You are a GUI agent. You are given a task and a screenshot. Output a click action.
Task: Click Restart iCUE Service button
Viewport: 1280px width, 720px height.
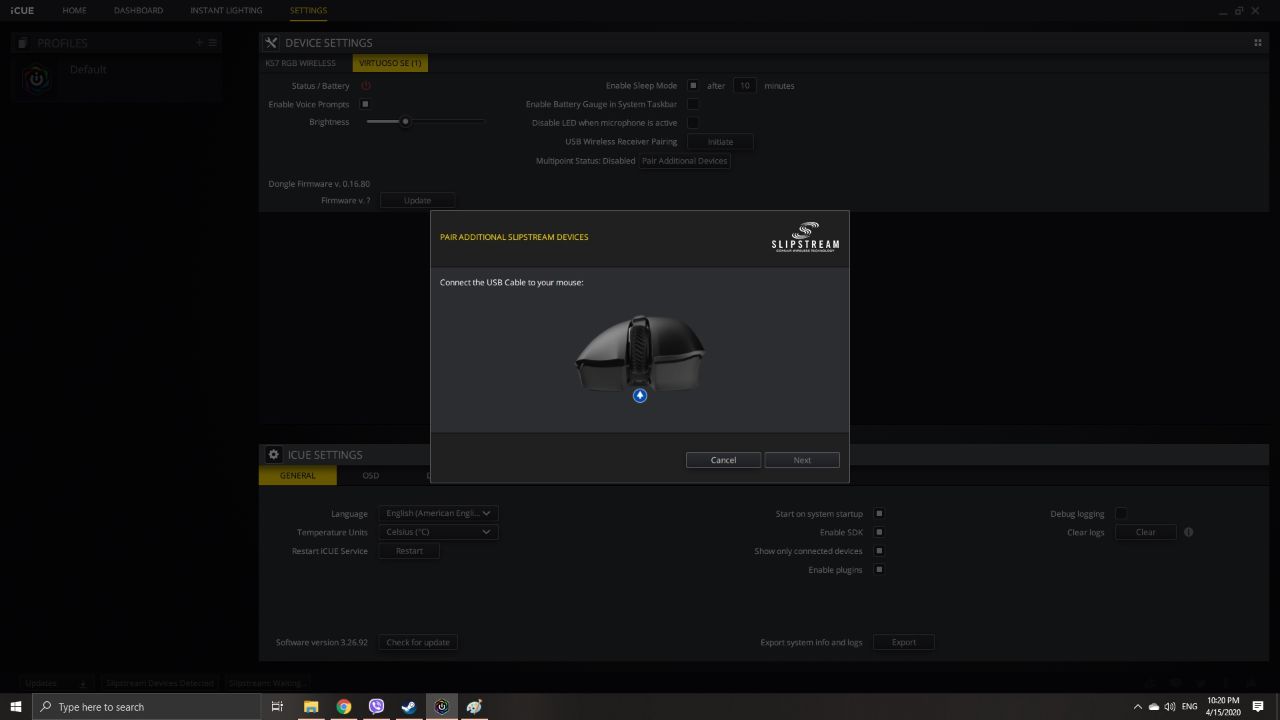[x=409, y=551]
